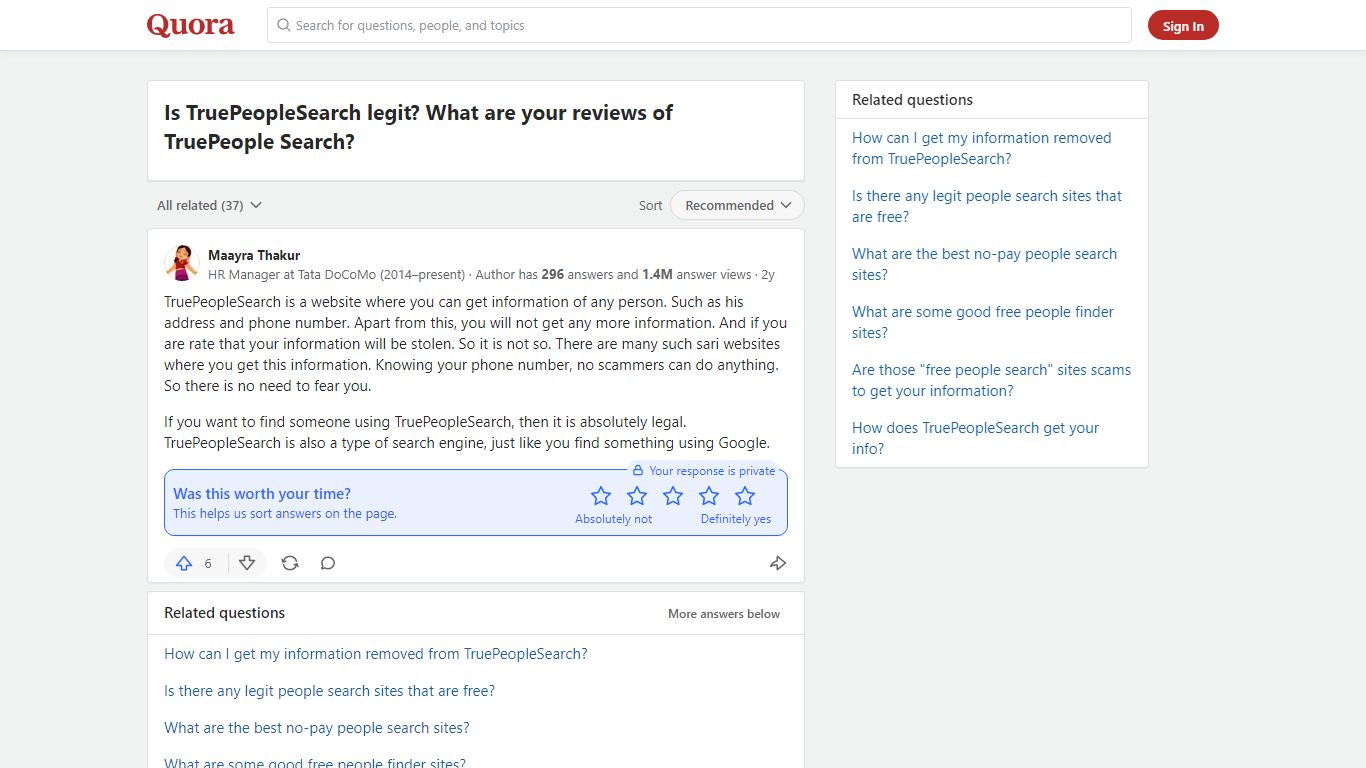Open Maayra Thakur author name link

point(254,255)
